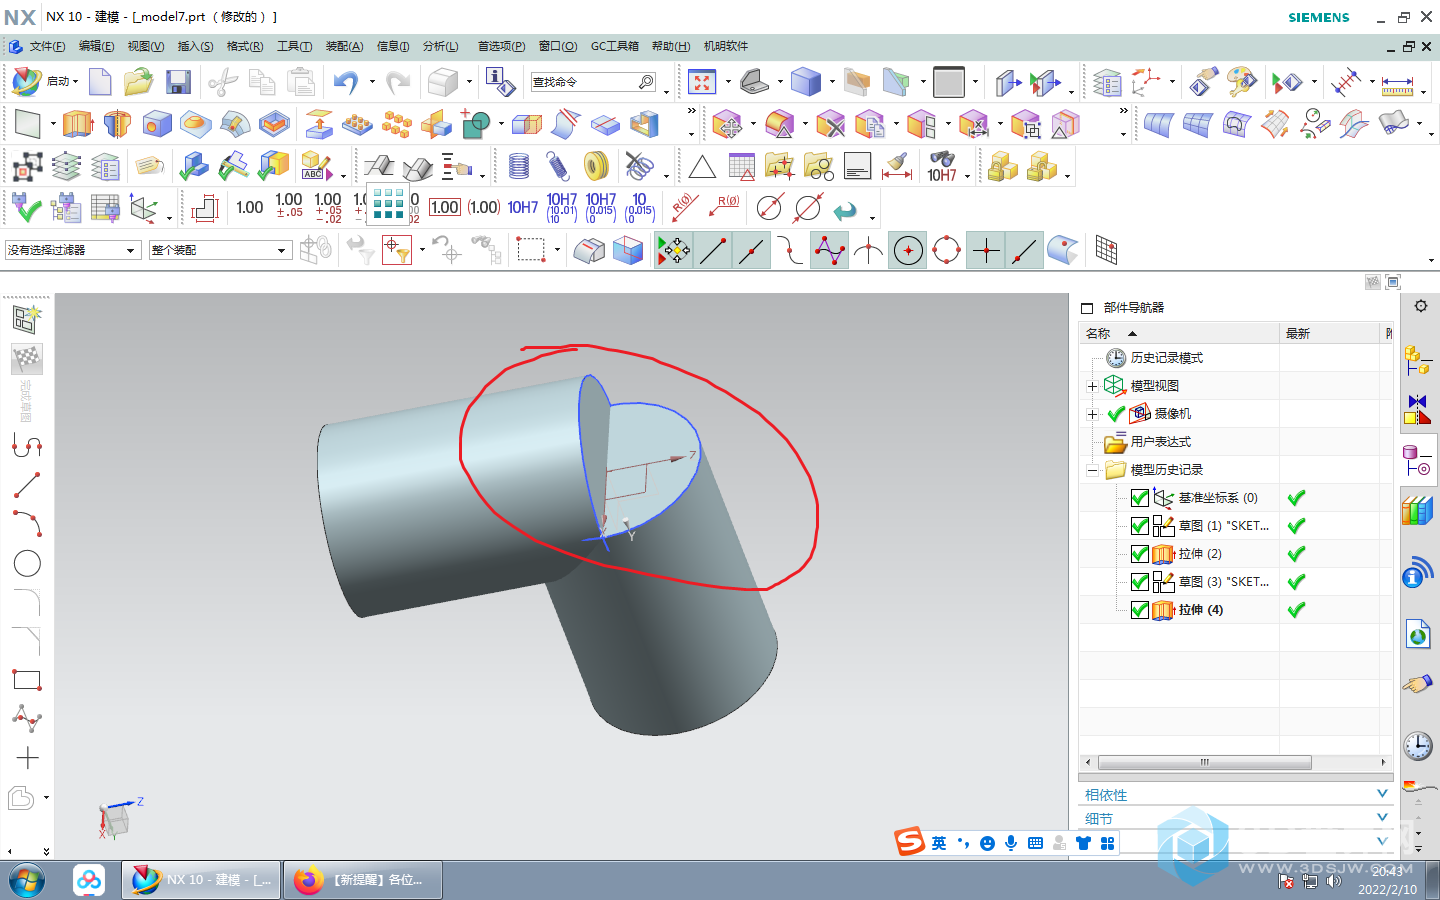The height and width of the screenshot is (900, 1440).
Task: Sort by the 名称 column header
Action: click(1180, 333)
